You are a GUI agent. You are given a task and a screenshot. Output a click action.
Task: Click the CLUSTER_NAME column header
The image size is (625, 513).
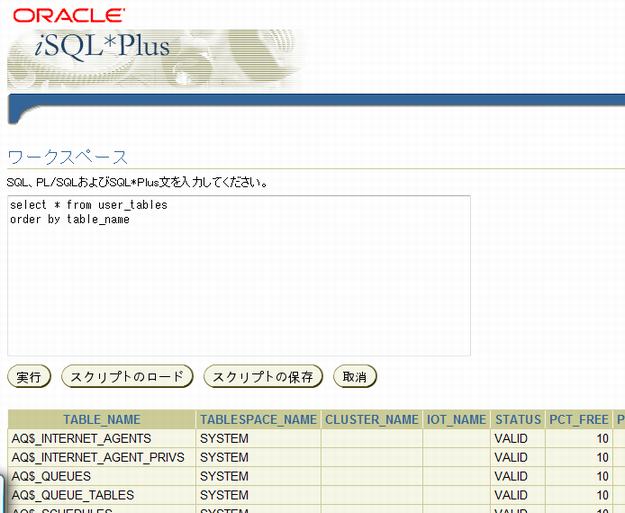pos(371,419)
